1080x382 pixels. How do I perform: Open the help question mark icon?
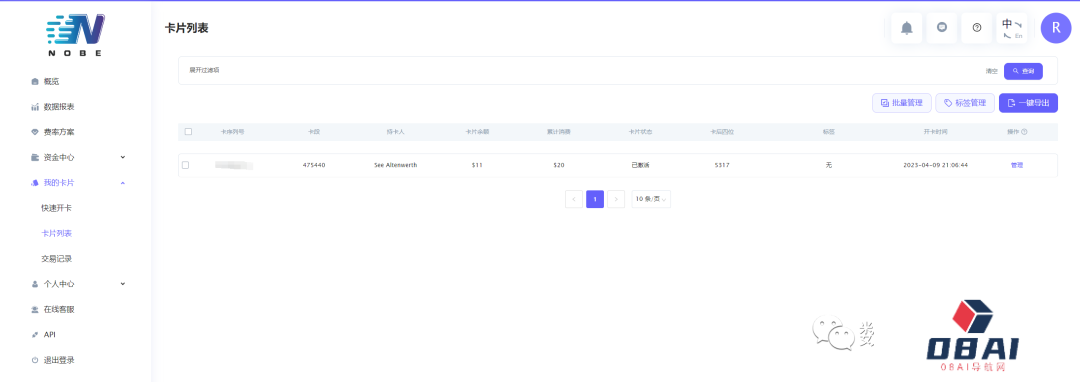pos(977,28)
